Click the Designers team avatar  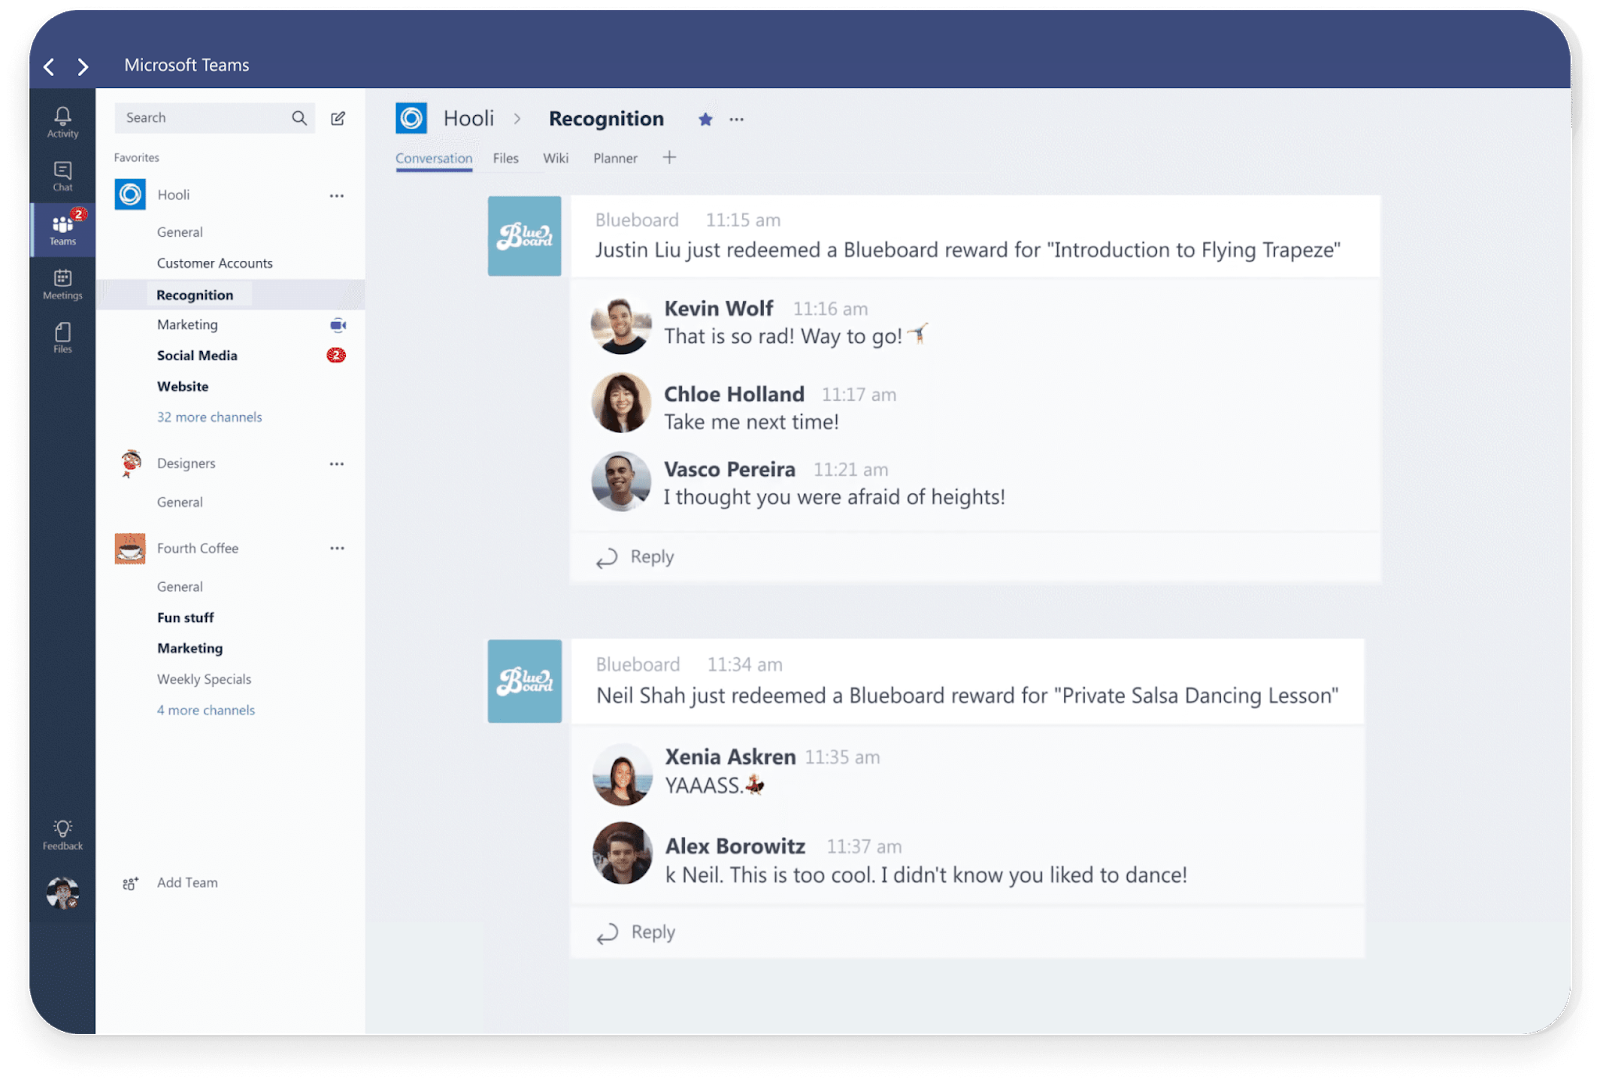[130, 463]
